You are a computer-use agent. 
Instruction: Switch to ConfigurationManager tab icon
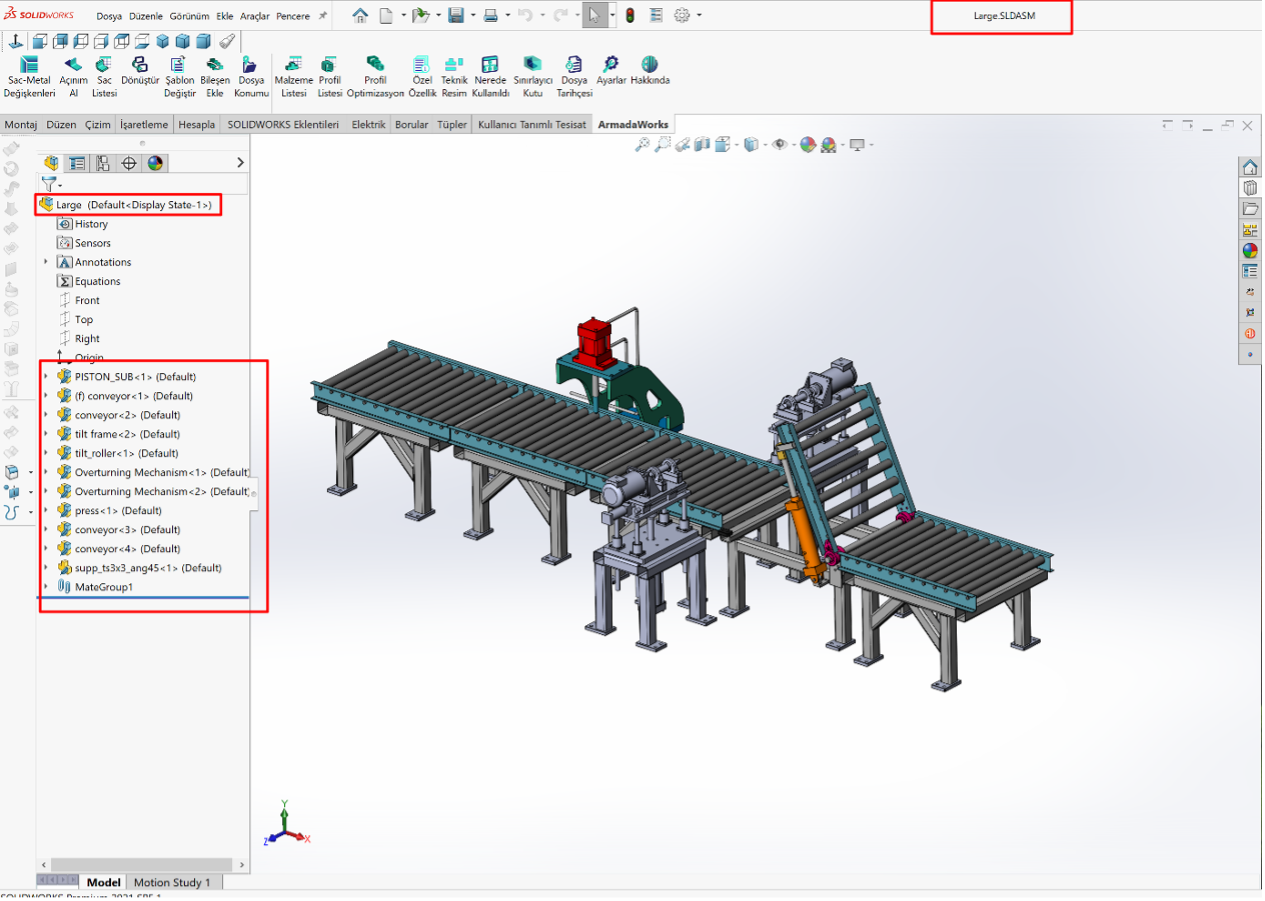pyautogui.click(x=103, y=163)
